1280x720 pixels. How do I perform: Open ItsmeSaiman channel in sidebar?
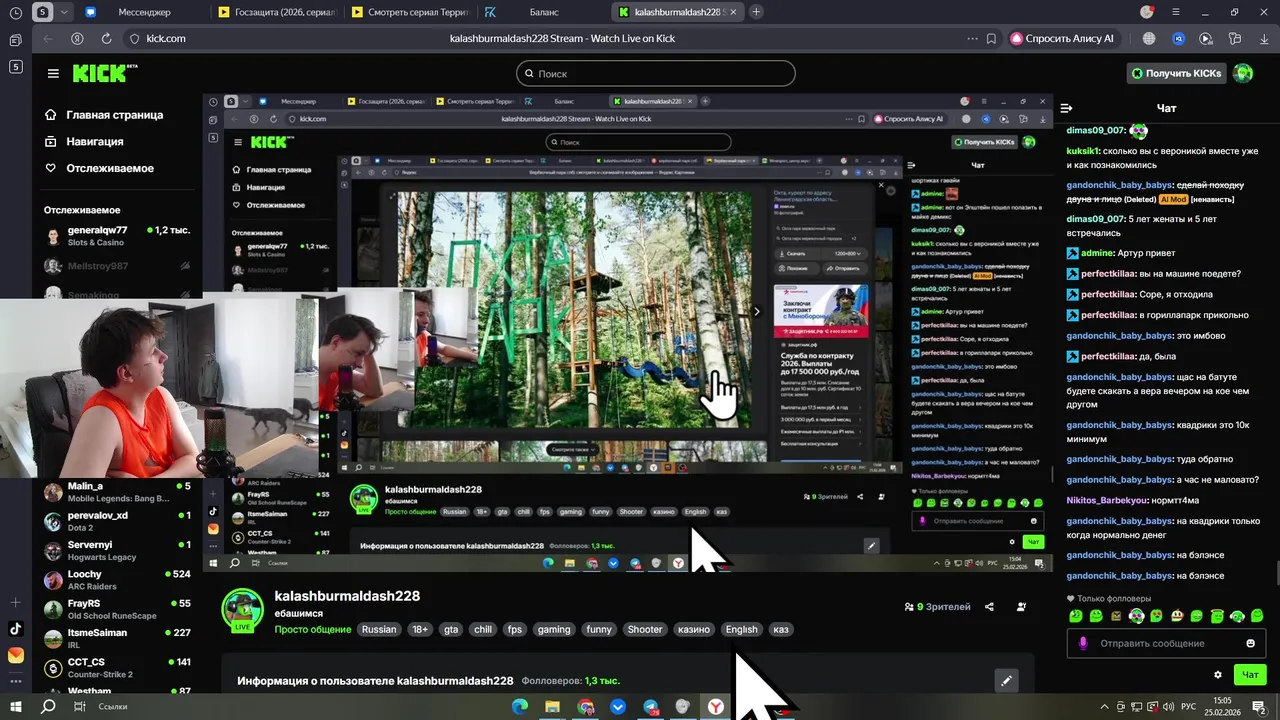pyautogui.click(x=118, y=638)
